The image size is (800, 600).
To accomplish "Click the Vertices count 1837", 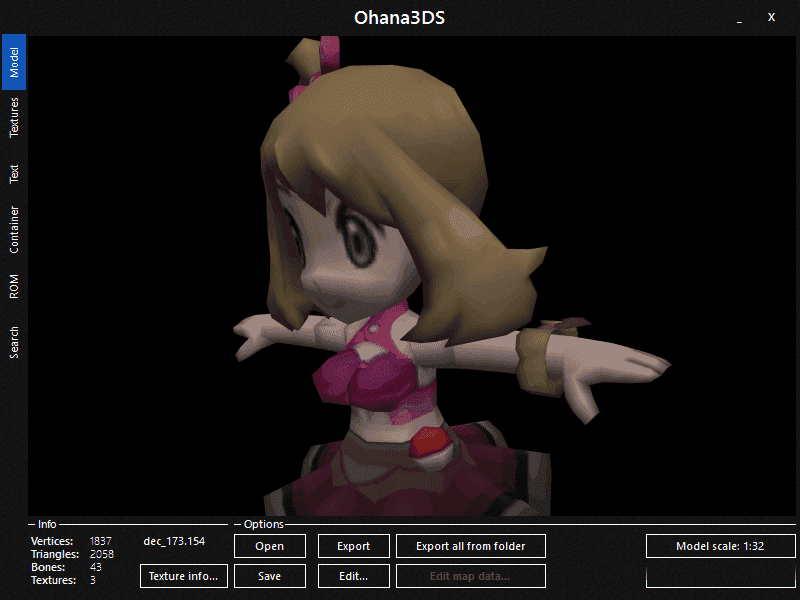I will pyautogui.click(x=101, y=541).
